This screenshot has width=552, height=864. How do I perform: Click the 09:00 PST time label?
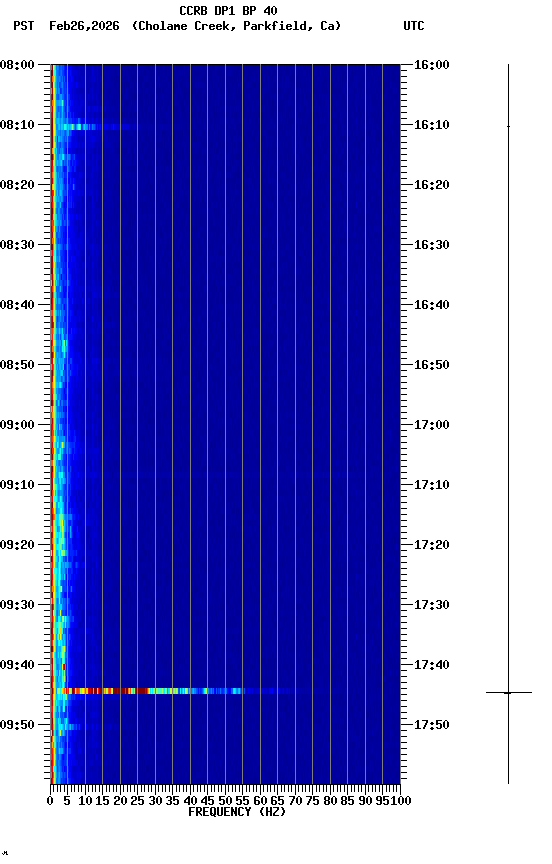pos(17,425)
